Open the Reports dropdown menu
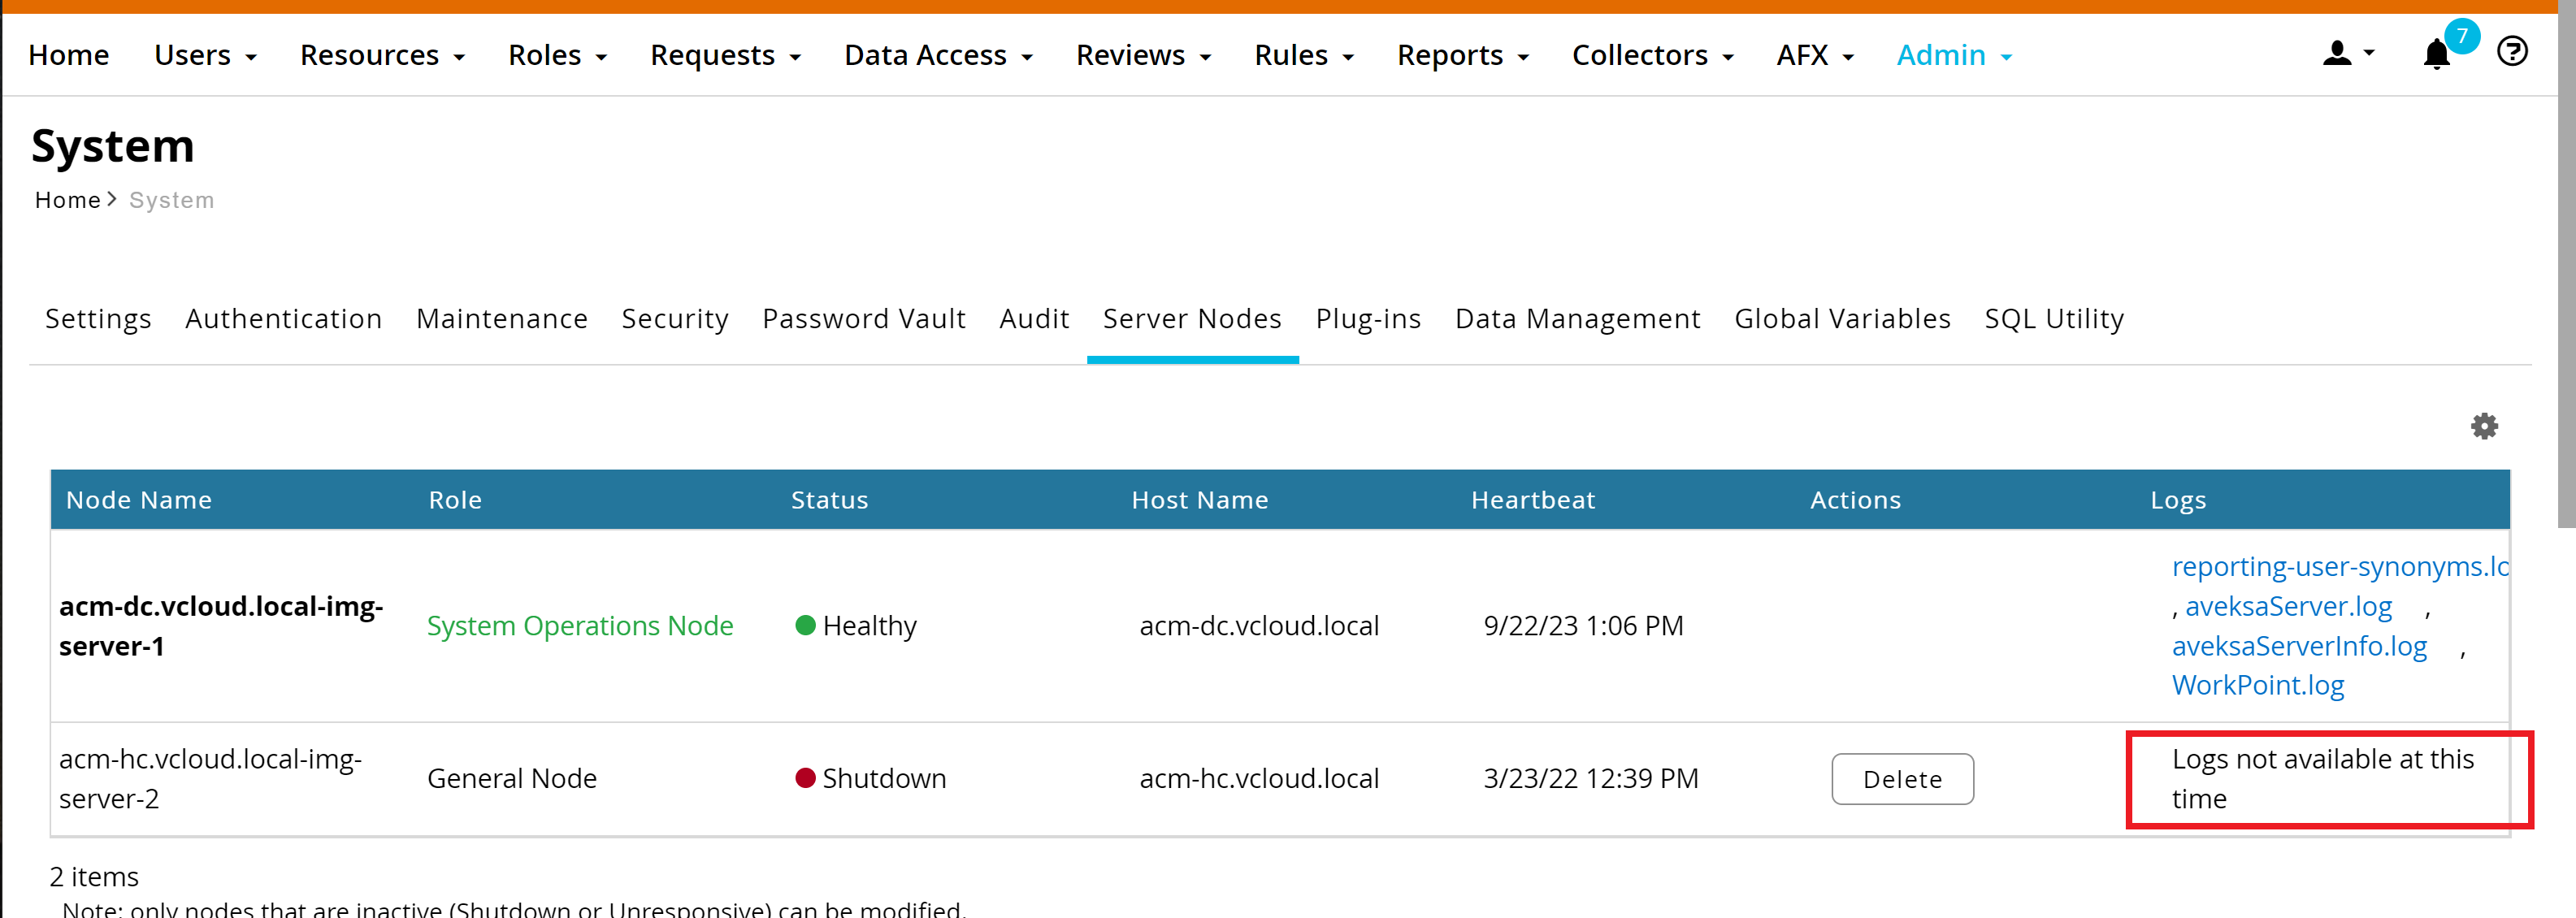This screenshot has width=2576, height=918. [x=1462, y=55]
